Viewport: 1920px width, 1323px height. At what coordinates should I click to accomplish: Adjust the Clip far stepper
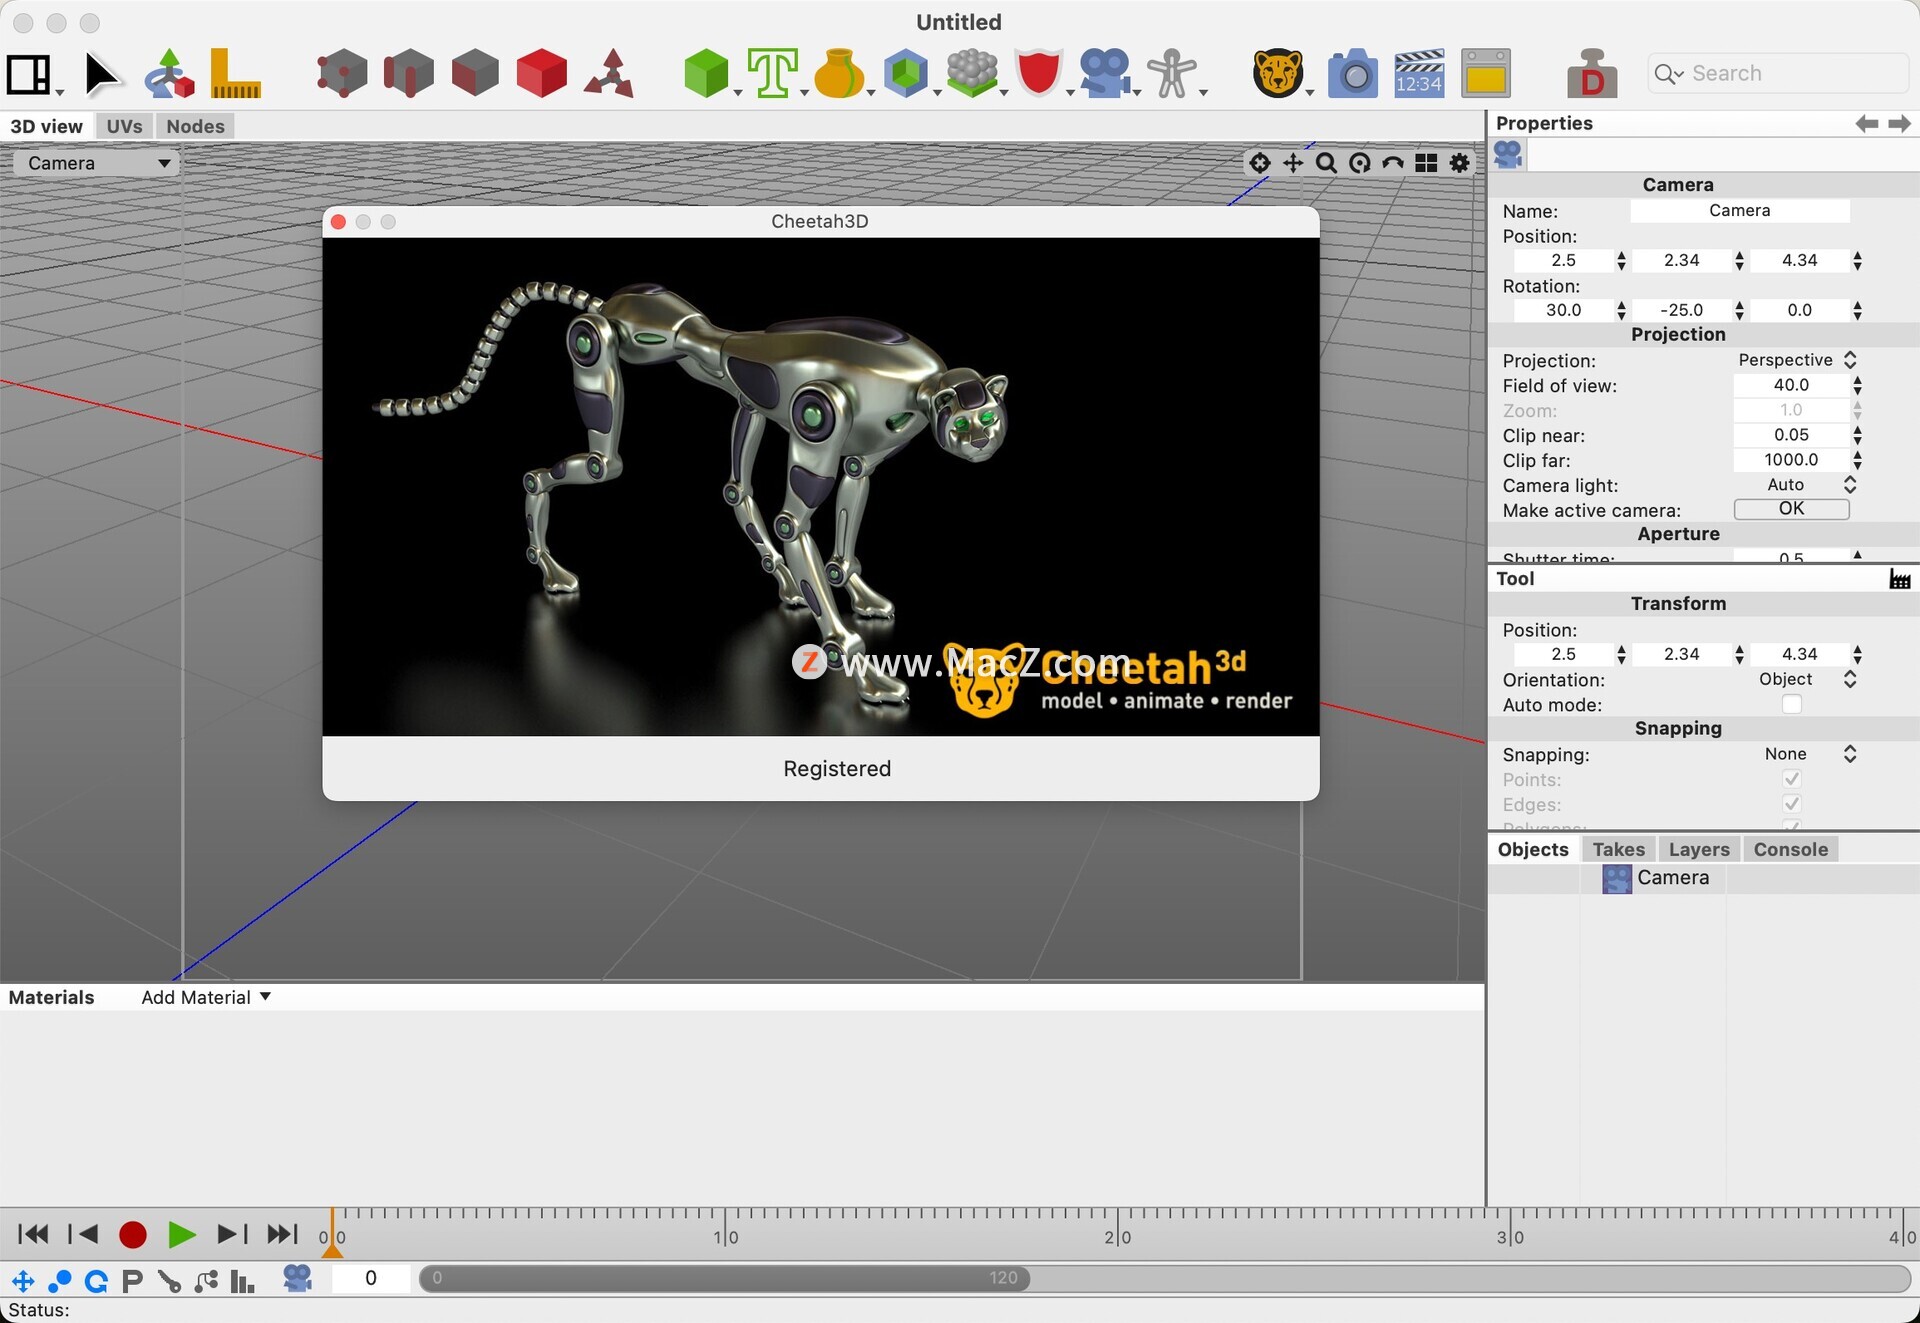1857,460
